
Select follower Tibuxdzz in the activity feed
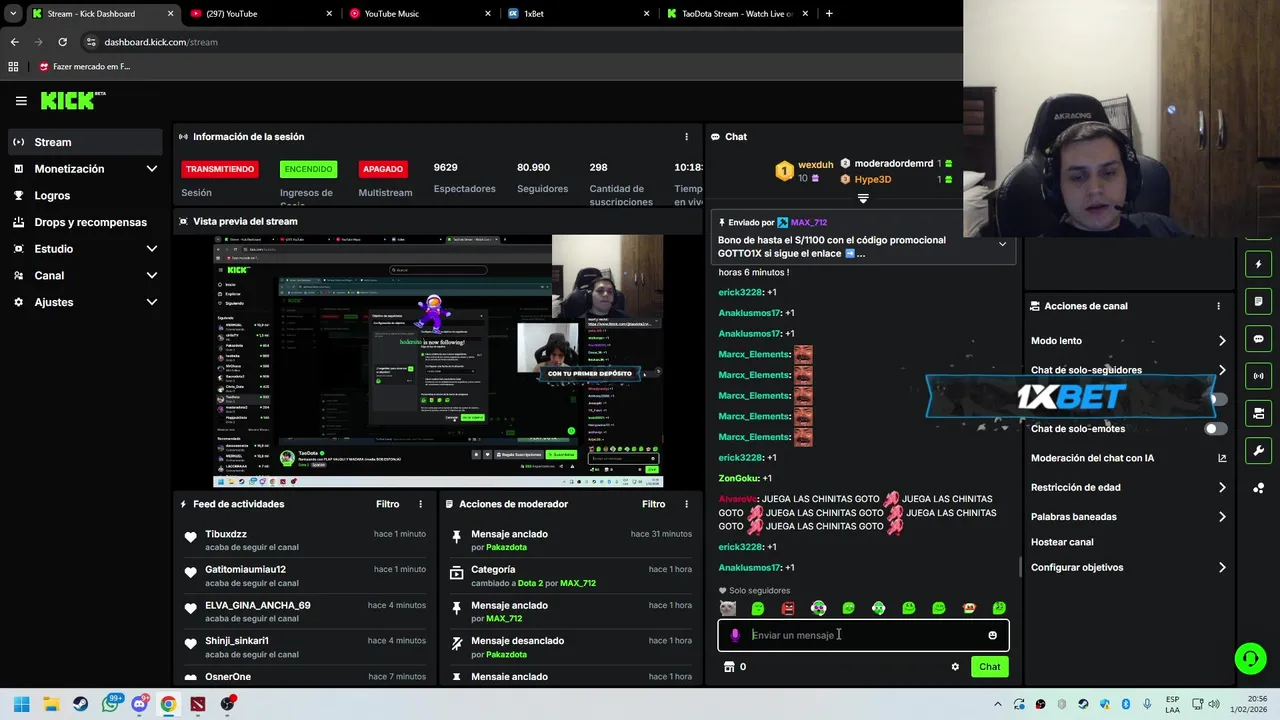(226, 534)
